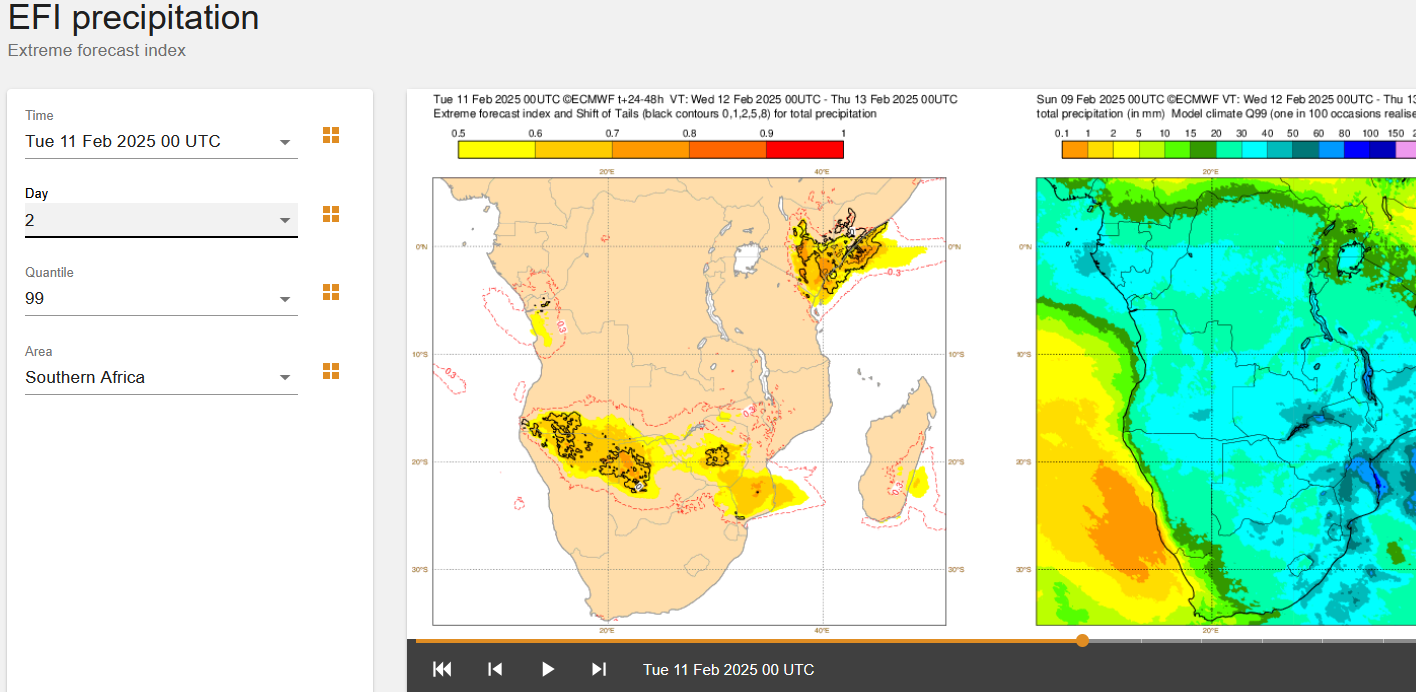Open the Area dropdown showing Southern Africa

coord(161,377)
